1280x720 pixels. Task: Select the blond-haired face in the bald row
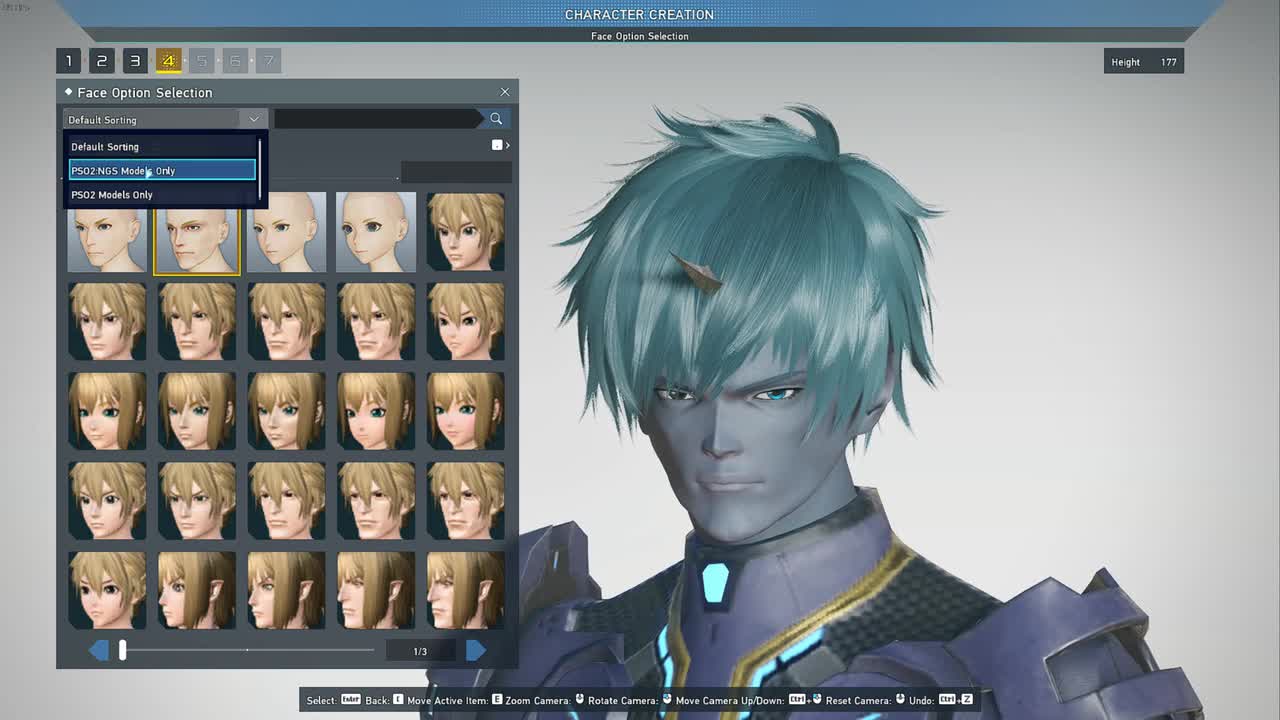[x=466, y=232]
